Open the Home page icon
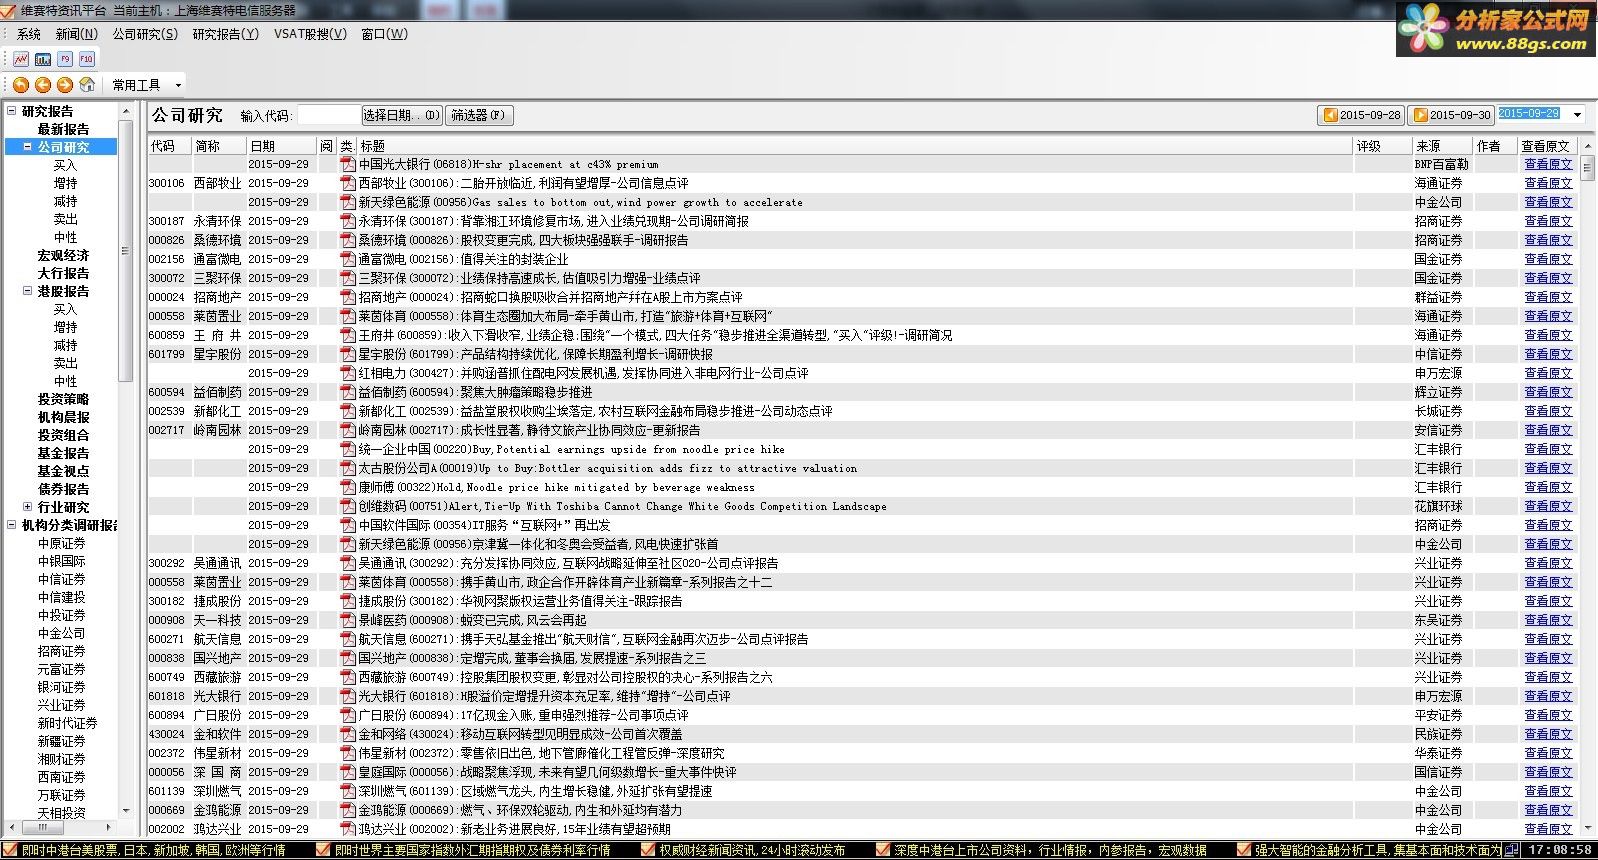The width and height of the screenshot is (1598, 860). click(x=87, y=85)
